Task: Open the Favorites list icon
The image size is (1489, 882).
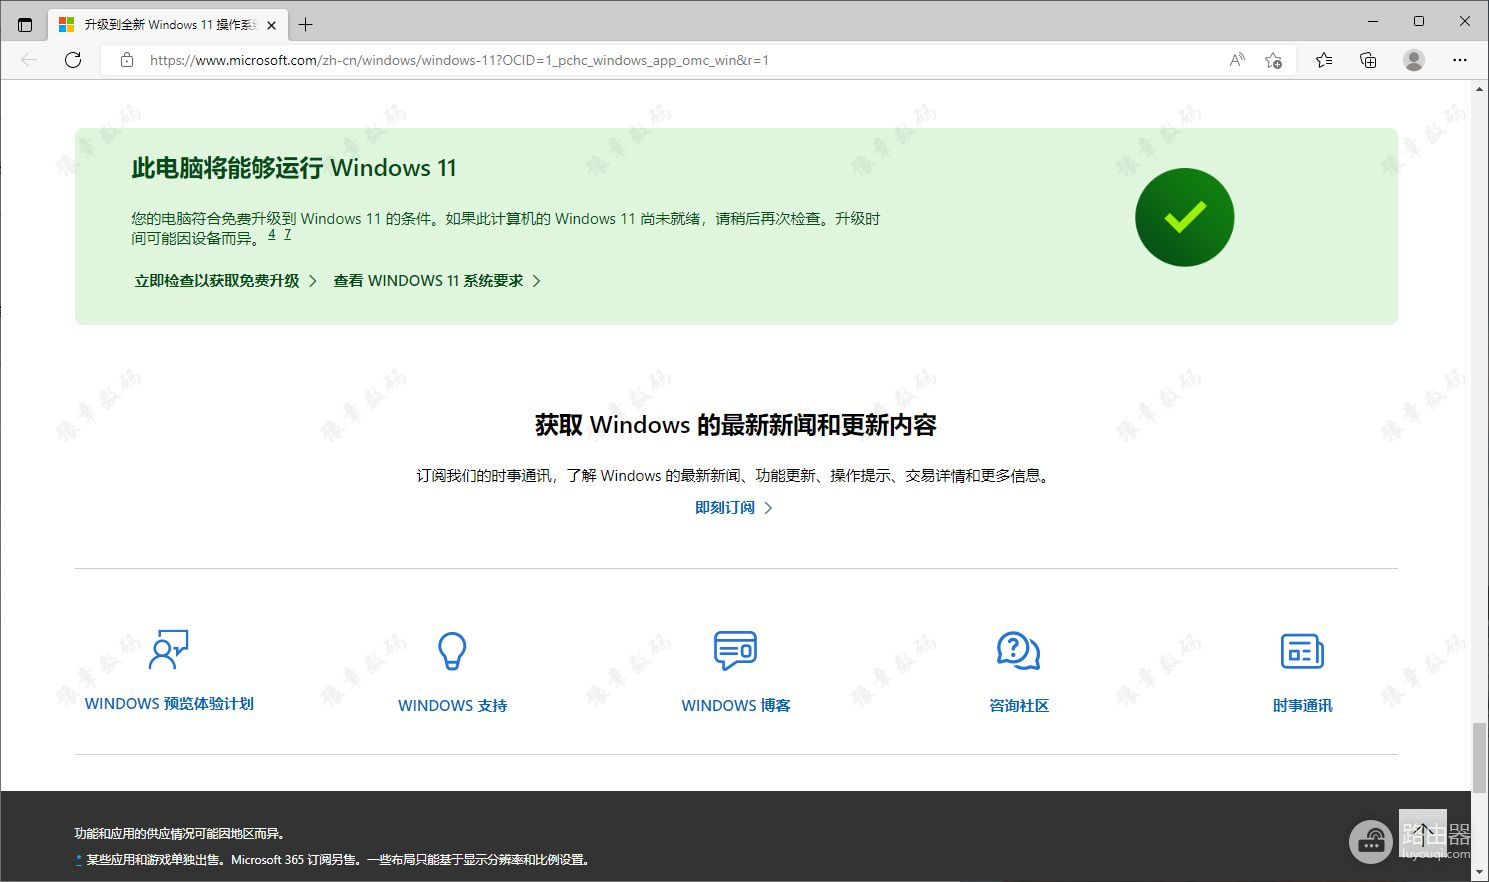Action: click(1324, 60)
